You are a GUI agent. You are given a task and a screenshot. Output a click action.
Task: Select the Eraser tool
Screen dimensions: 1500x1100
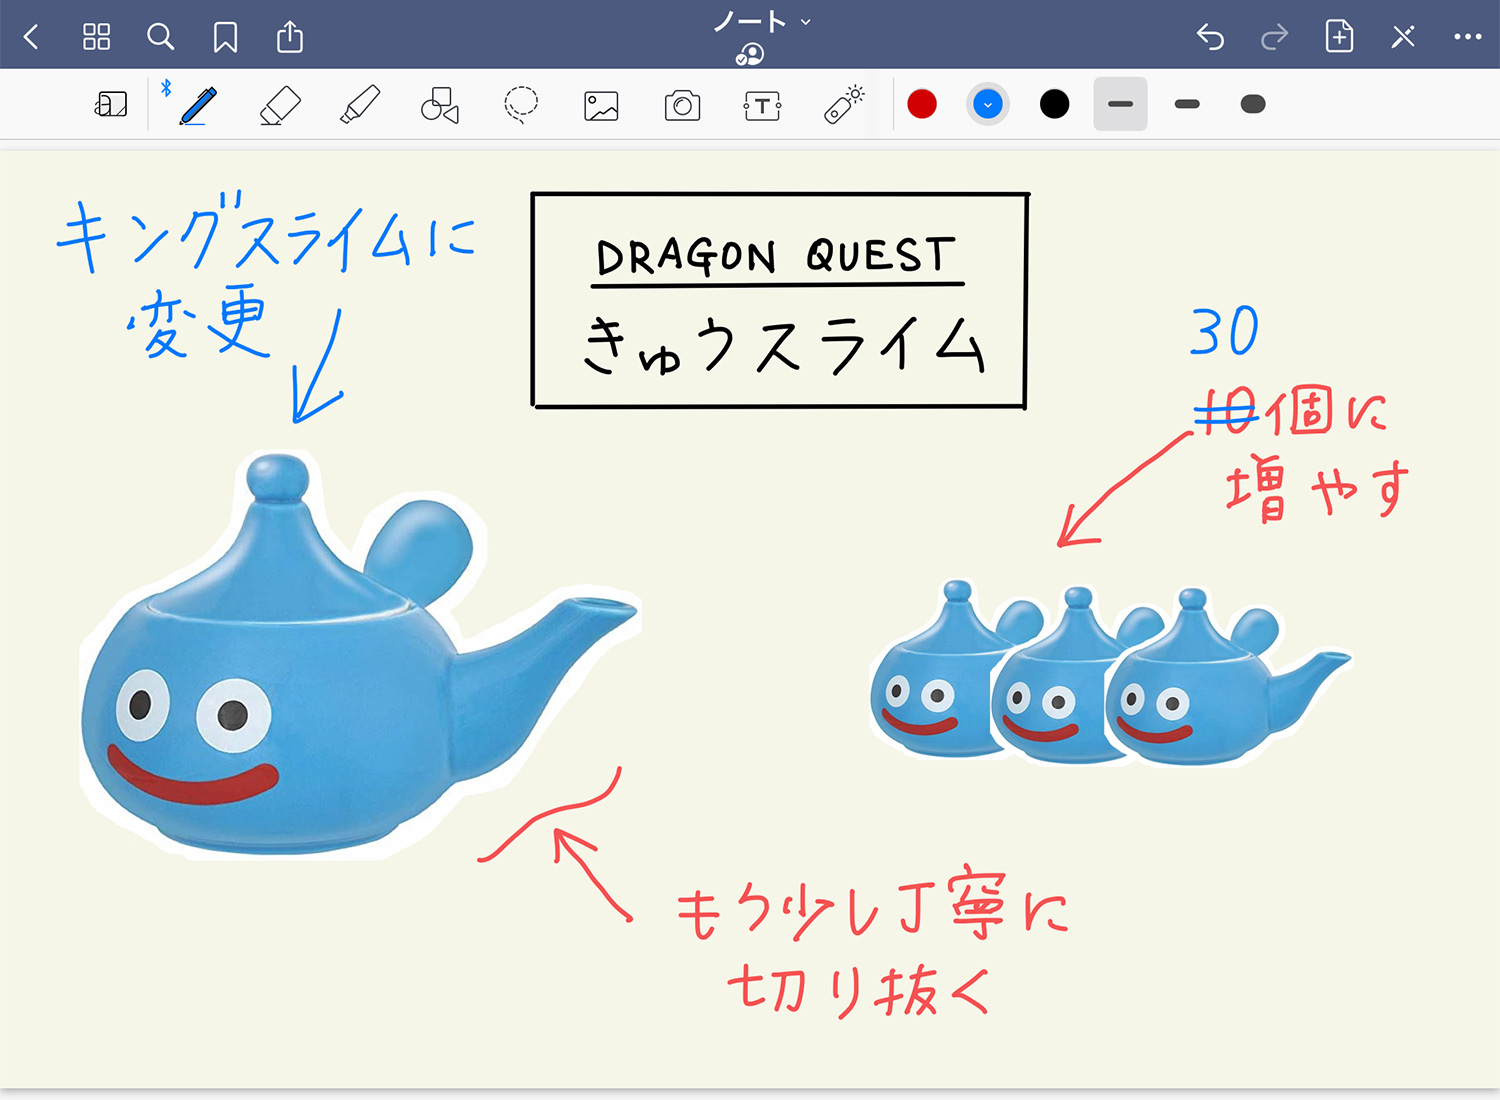pyautogui.click(x=280, y=105)
